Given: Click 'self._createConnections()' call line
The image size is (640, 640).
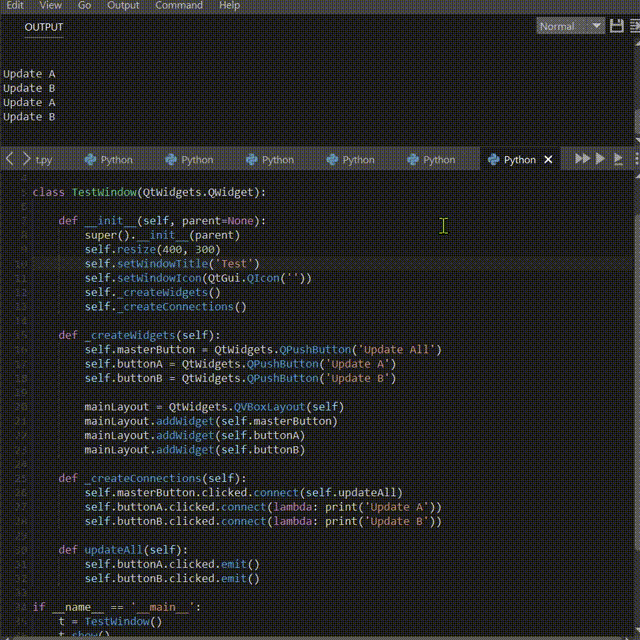Looking at the screenshot, I should (165, 307).
